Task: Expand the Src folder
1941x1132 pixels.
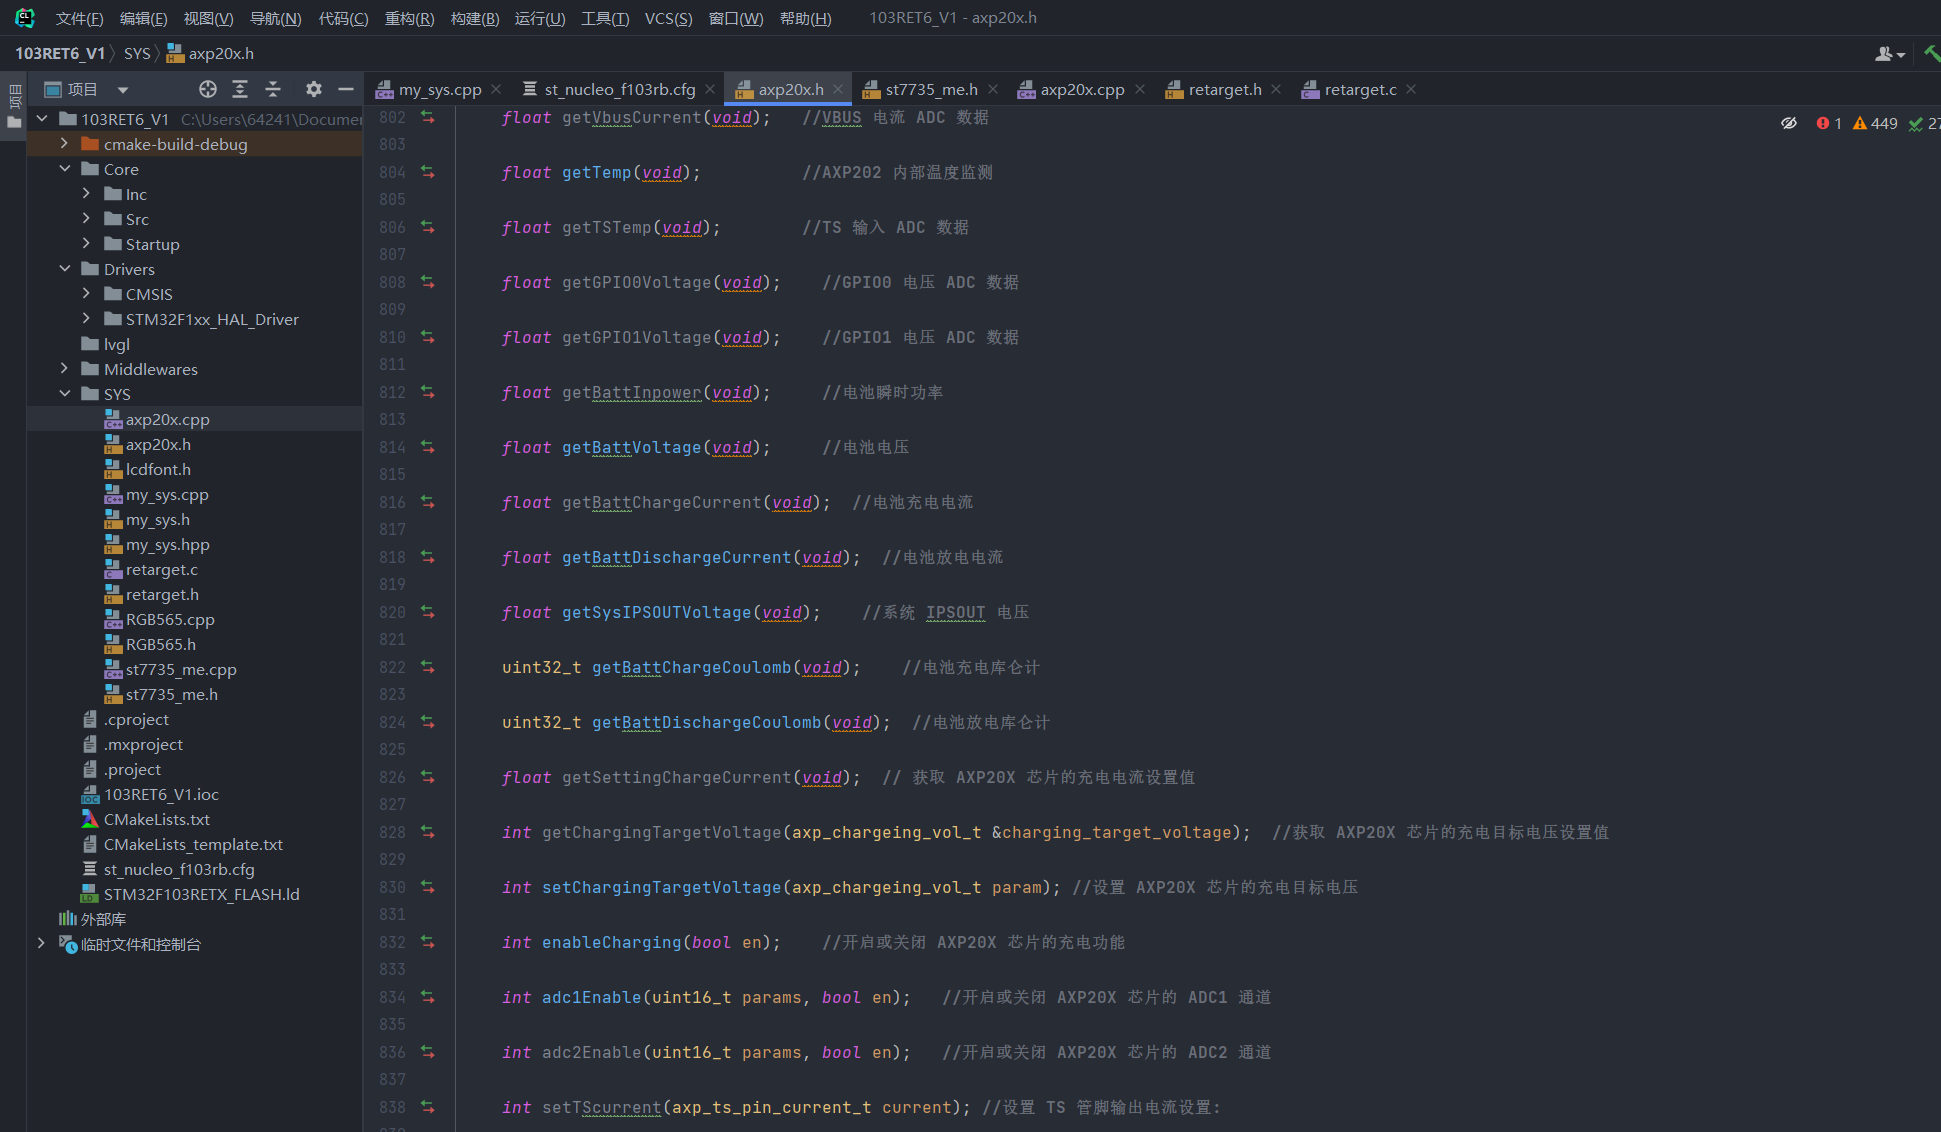Action: (x=86, y=219)
